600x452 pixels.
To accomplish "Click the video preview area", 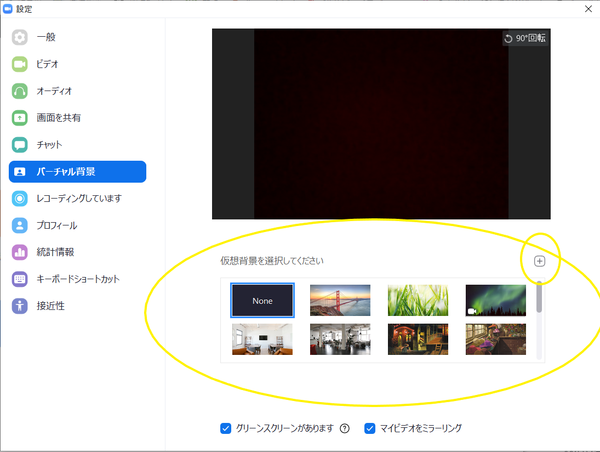I will [x=381, y=124].
